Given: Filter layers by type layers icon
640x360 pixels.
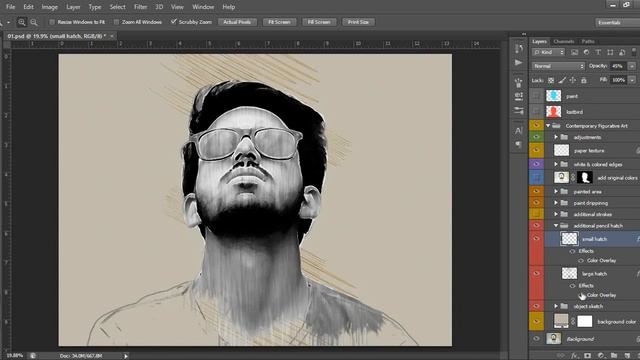Looking at the screenshot, I should pos(598,52).
